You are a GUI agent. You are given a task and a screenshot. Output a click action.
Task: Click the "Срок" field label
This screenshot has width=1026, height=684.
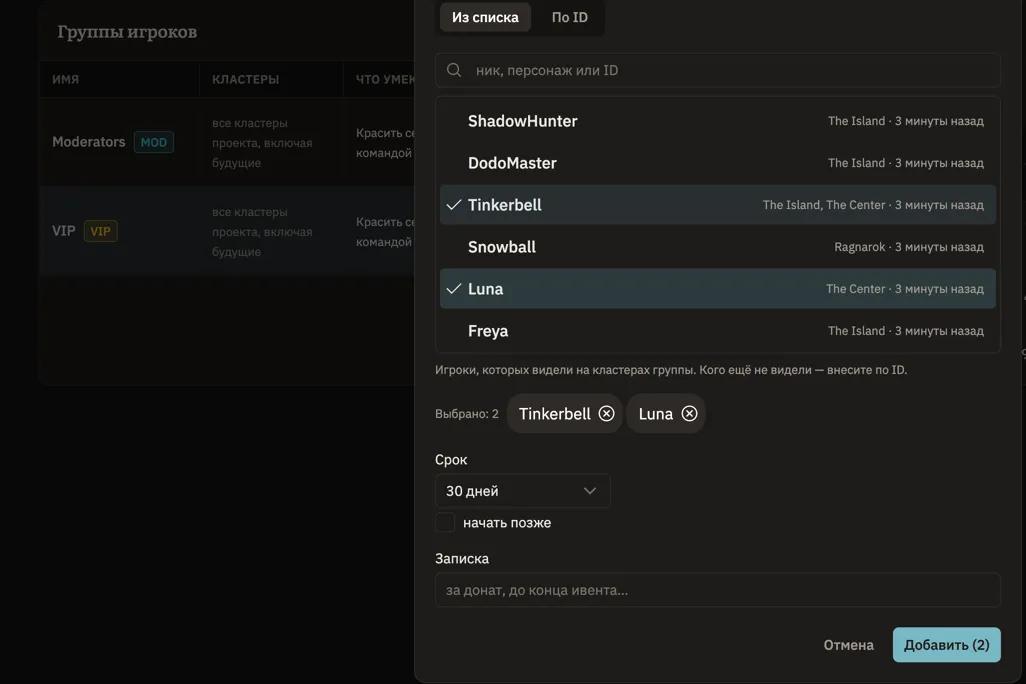pos(451,459)
